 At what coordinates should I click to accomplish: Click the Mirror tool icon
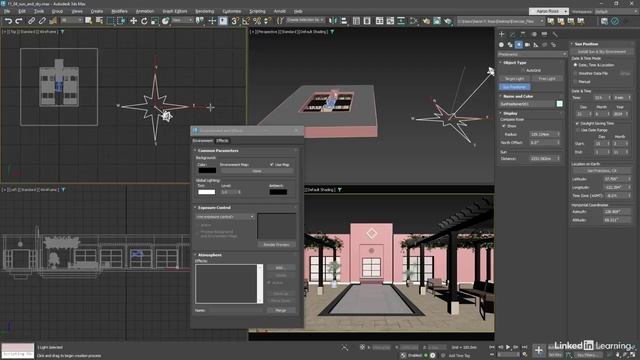[333, 21]
